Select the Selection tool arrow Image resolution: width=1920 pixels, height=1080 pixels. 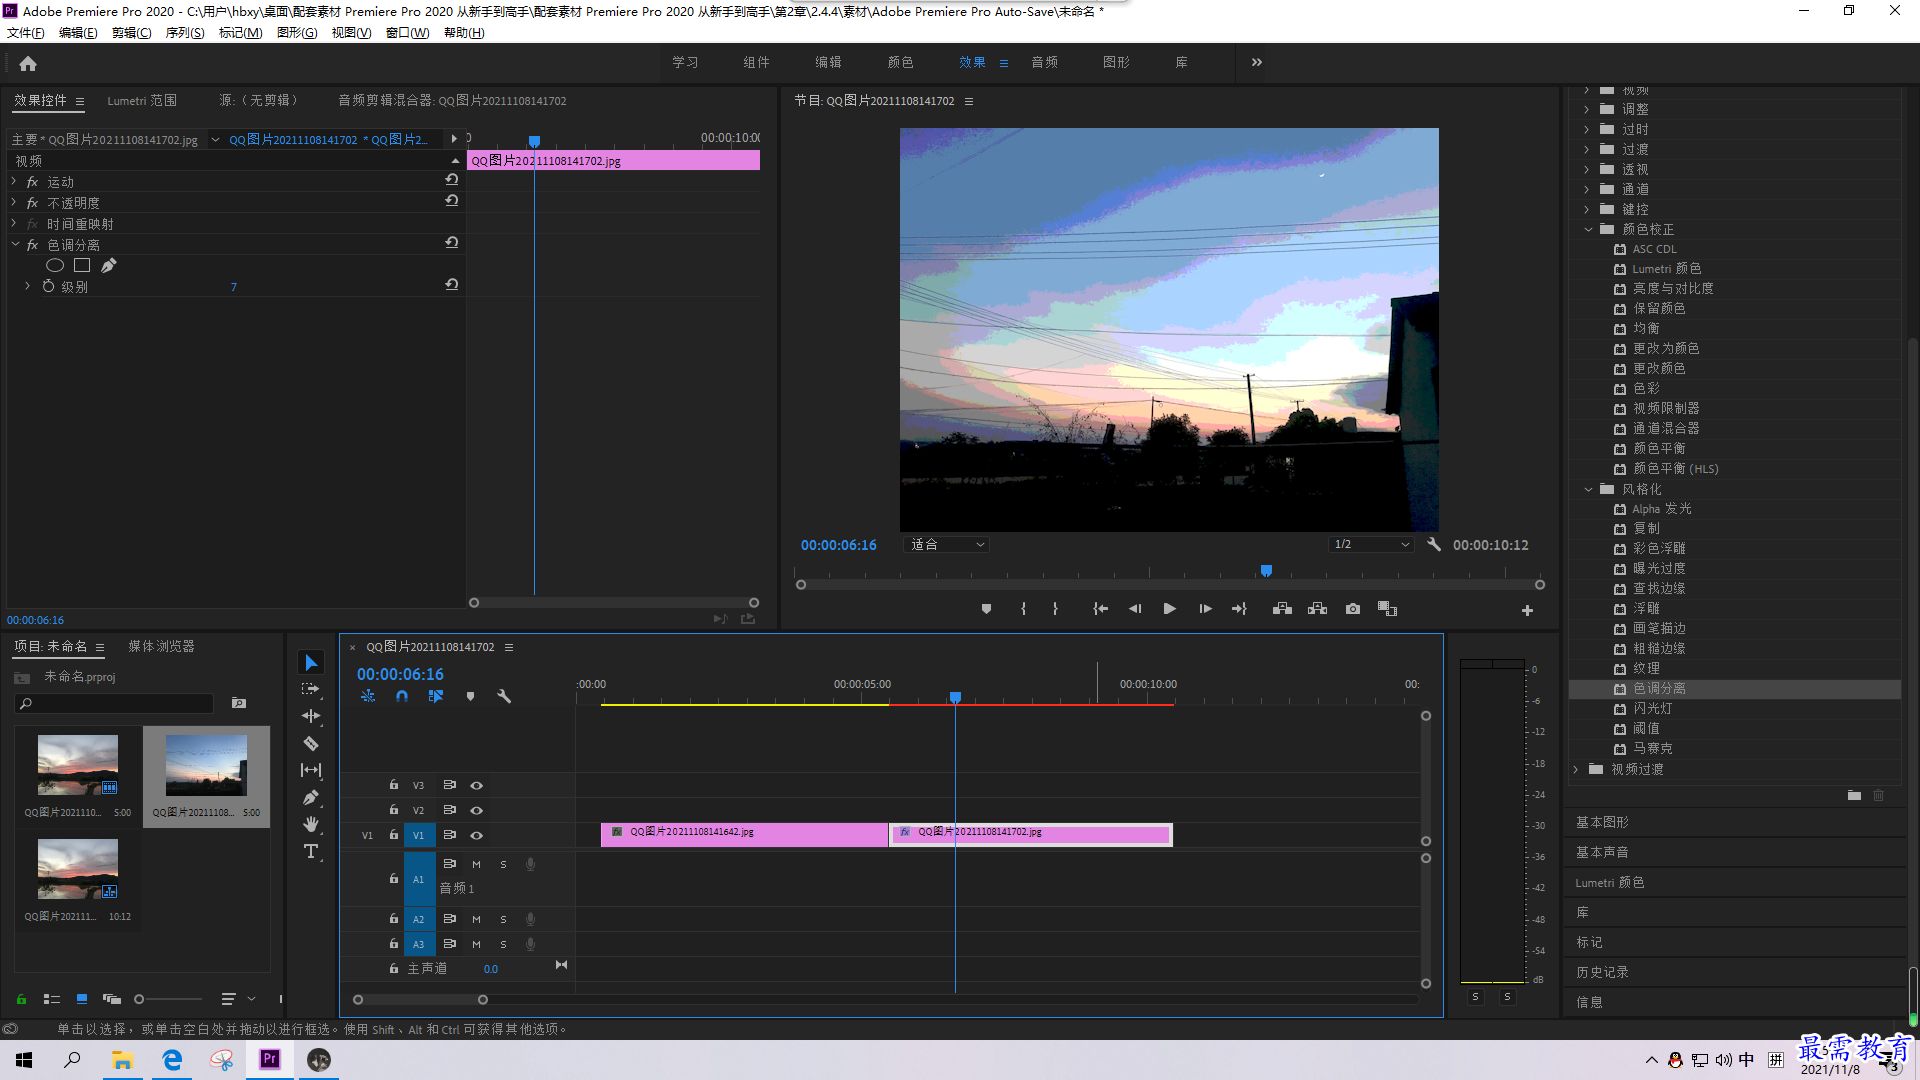(x=311, y=663)
